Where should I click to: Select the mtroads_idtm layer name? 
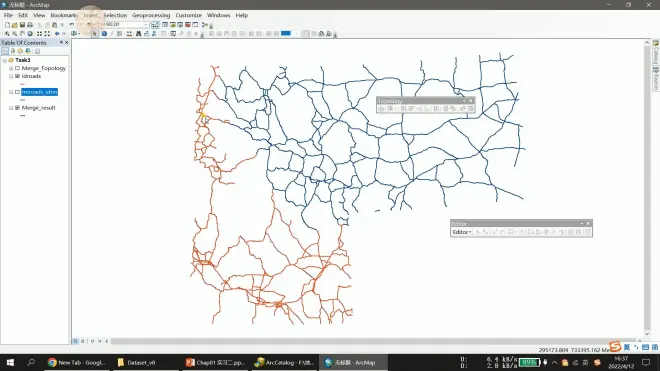pyautogui.click(x=39, y=92)
